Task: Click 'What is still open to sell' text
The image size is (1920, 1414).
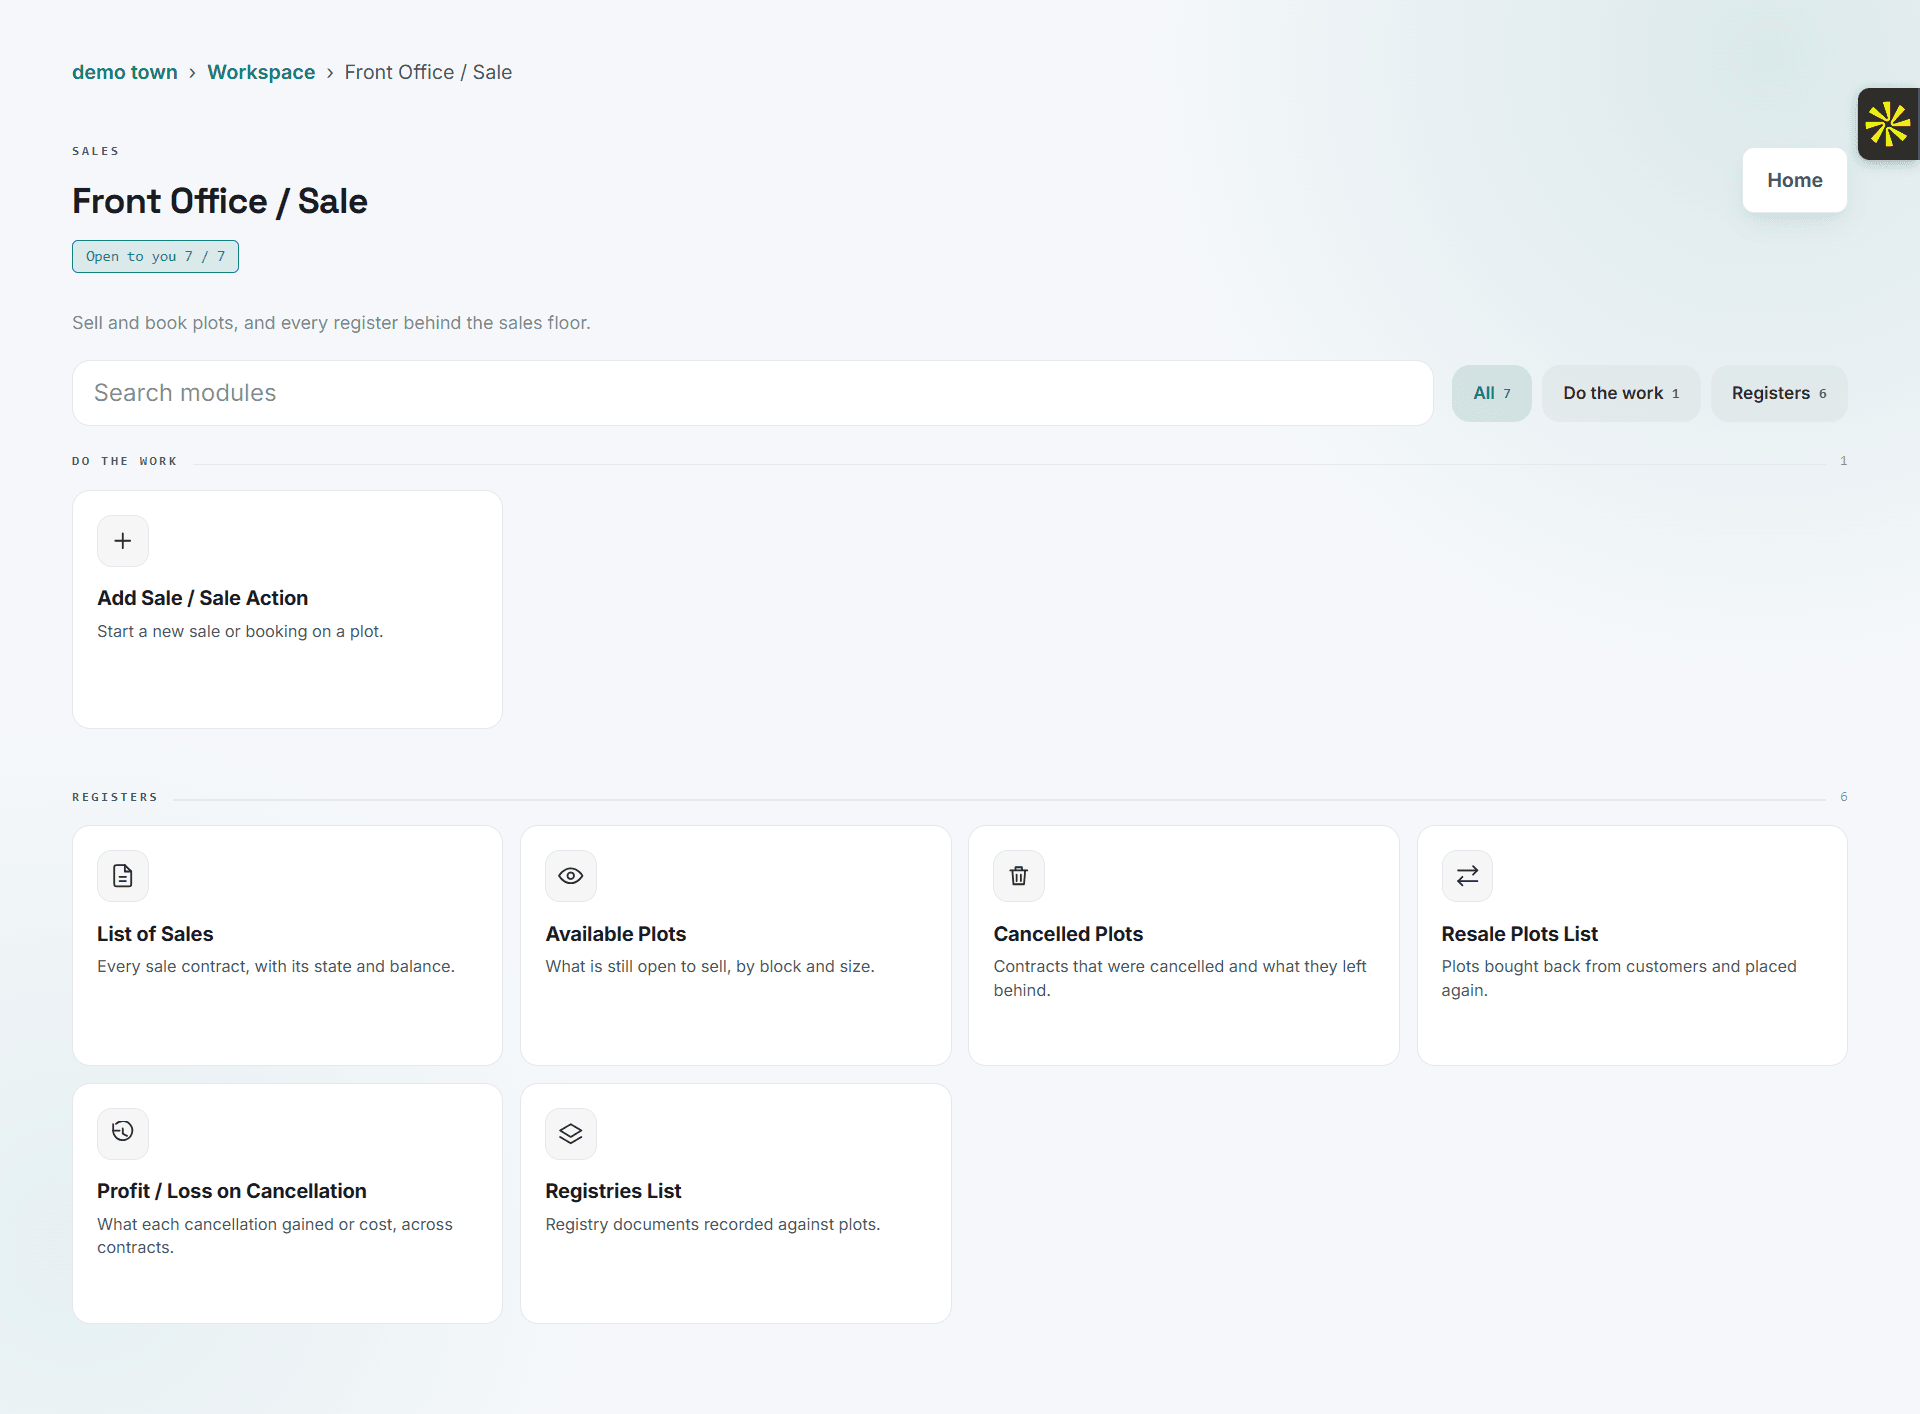Action: point(710,966)
